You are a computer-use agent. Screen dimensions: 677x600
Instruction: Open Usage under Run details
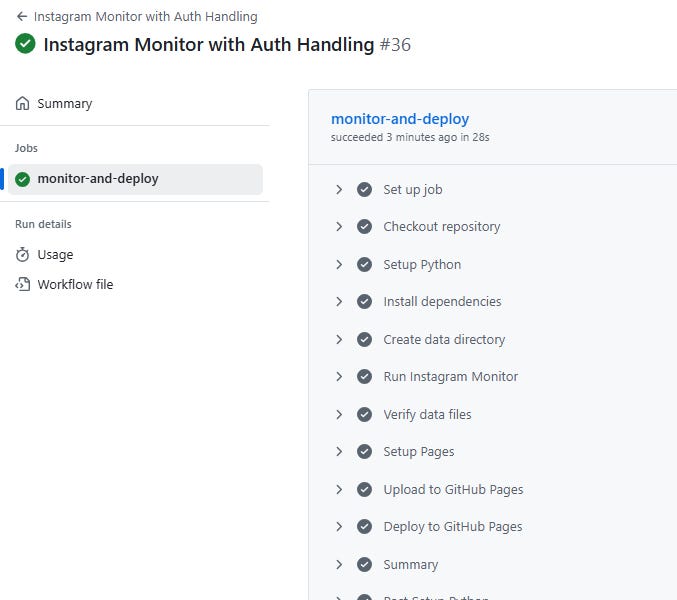pyautogui.click(x=135, y=255)
